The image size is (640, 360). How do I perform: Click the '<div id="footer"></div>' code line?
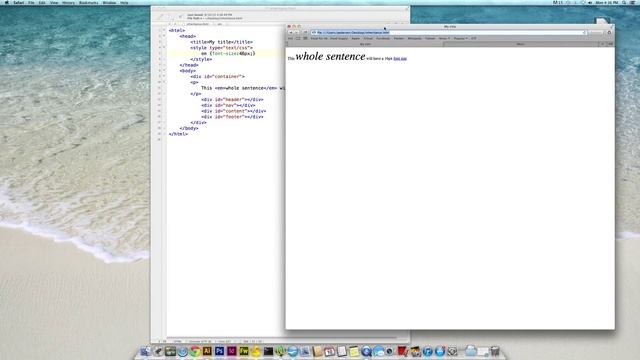point(232,117)
